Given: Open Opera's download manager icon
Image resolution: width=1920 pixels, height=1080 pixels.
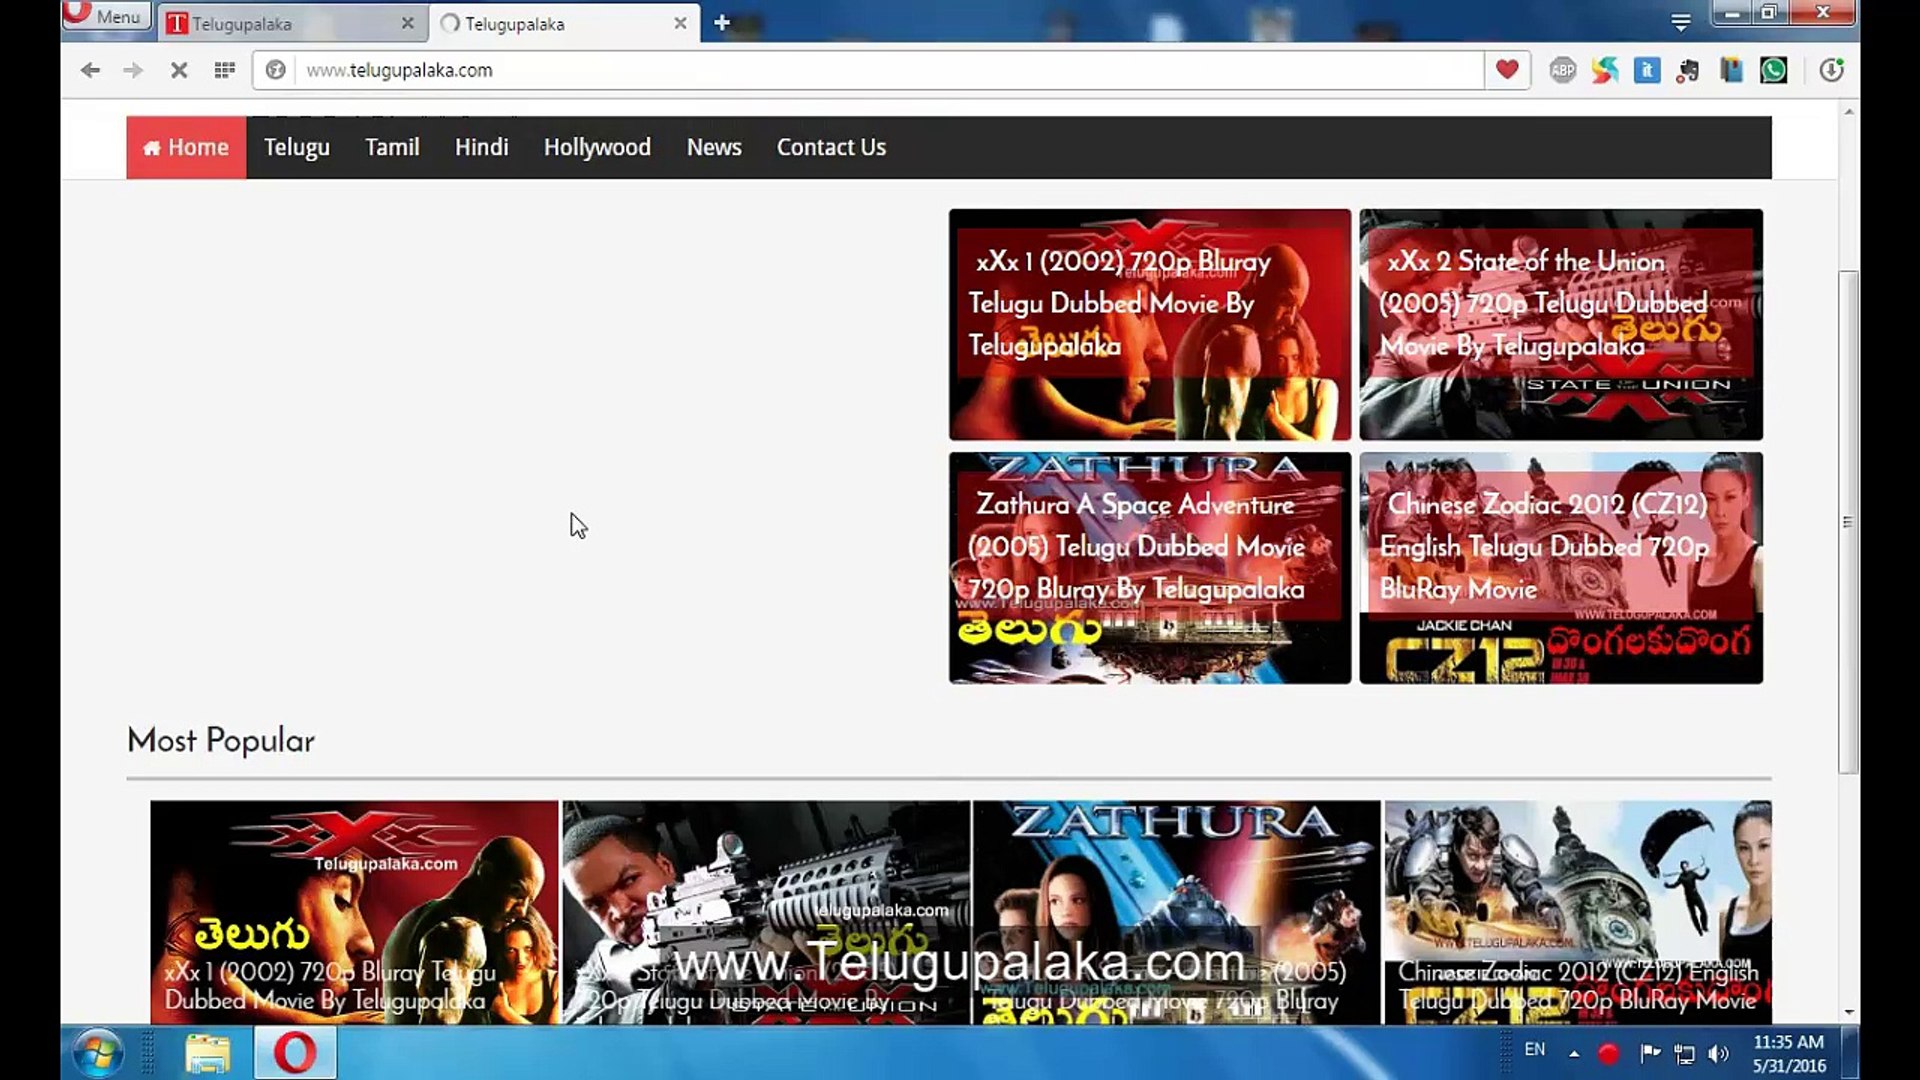Looking at the screenshot, I should point(1830,70).
